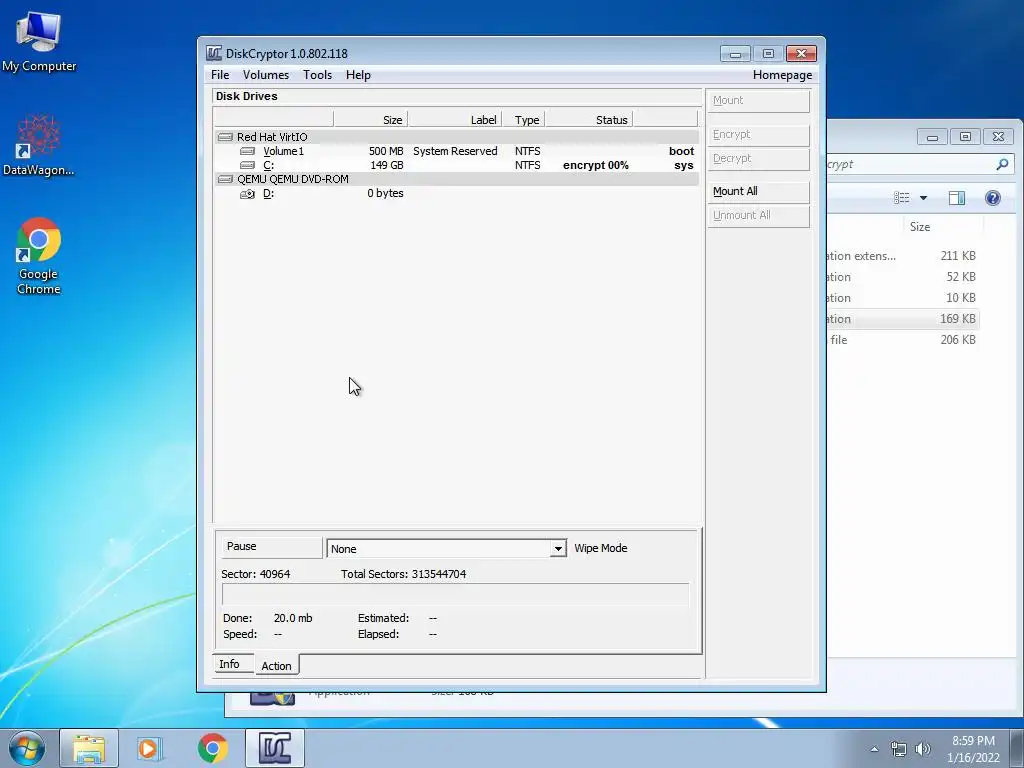Click the 'System Reserved' label cell

(x=455, y=151)
